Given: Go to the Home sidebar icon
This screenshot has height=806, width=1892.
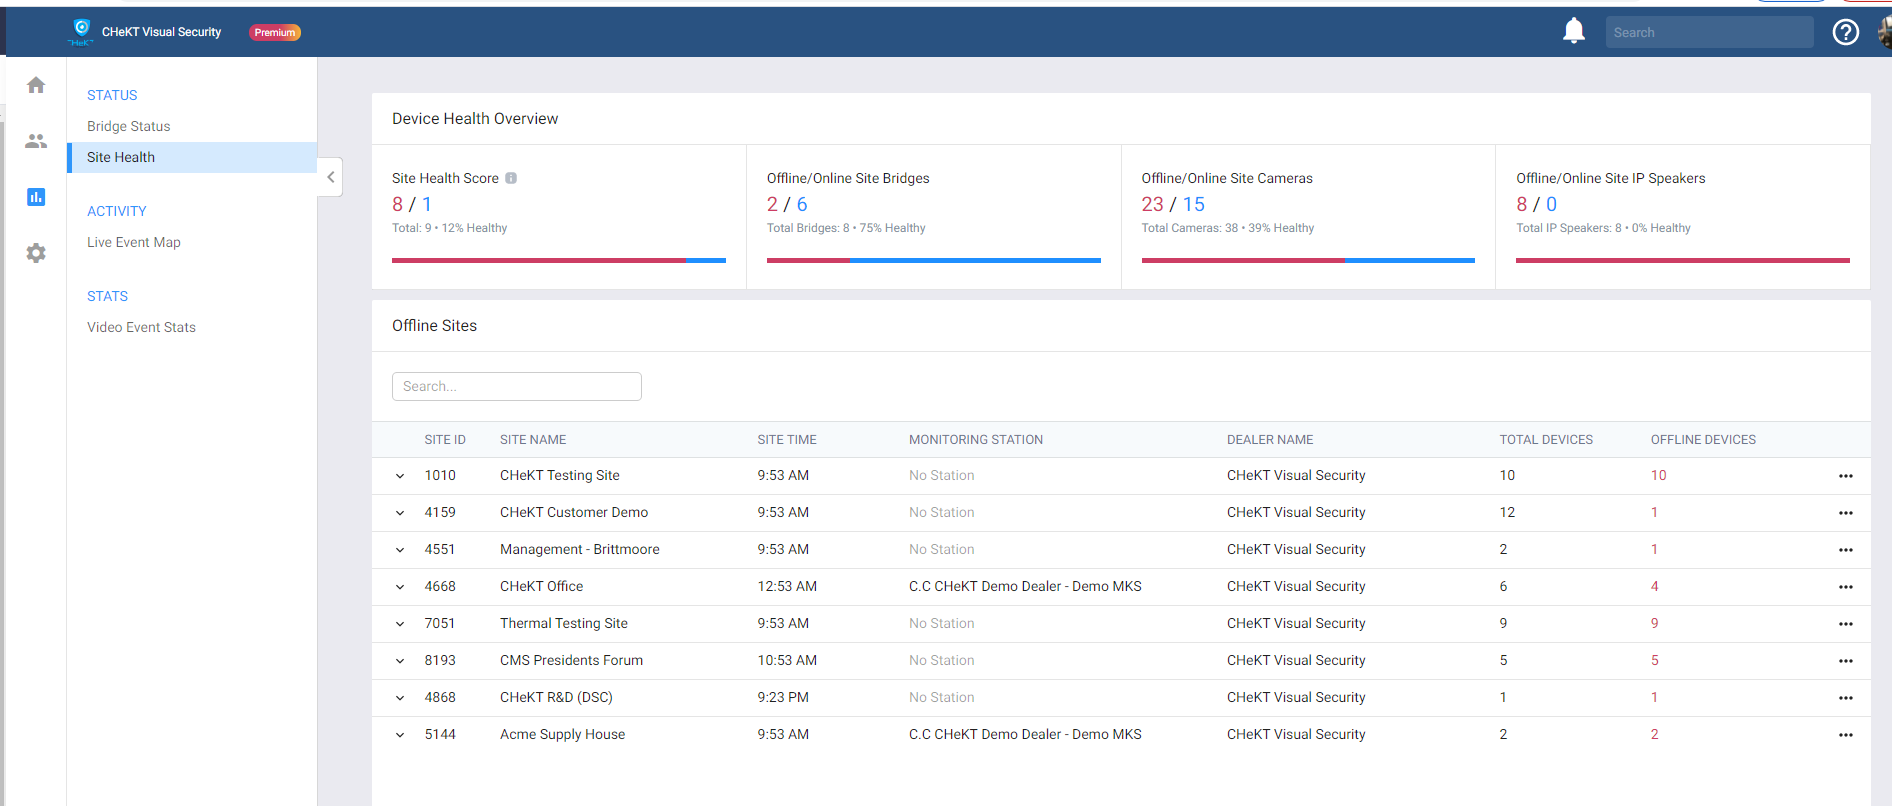Looking at the screenshot, I should click(36, 85).
